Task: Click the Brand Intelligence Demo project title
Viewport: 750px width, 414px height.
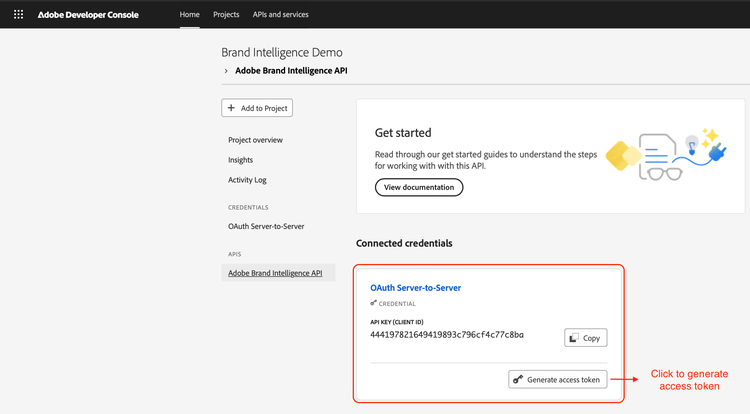Action: pyautogui.click(x=282, y=52)
